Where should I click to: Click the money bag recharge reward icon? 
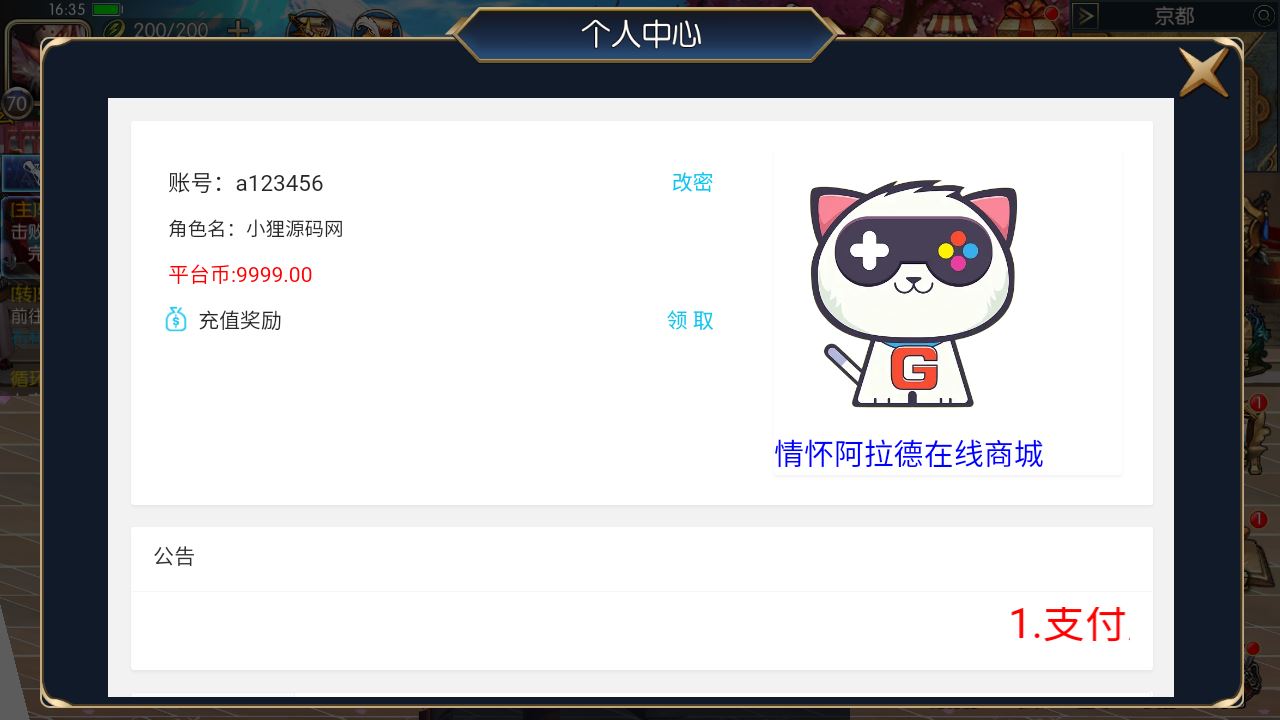coord(176,320)
